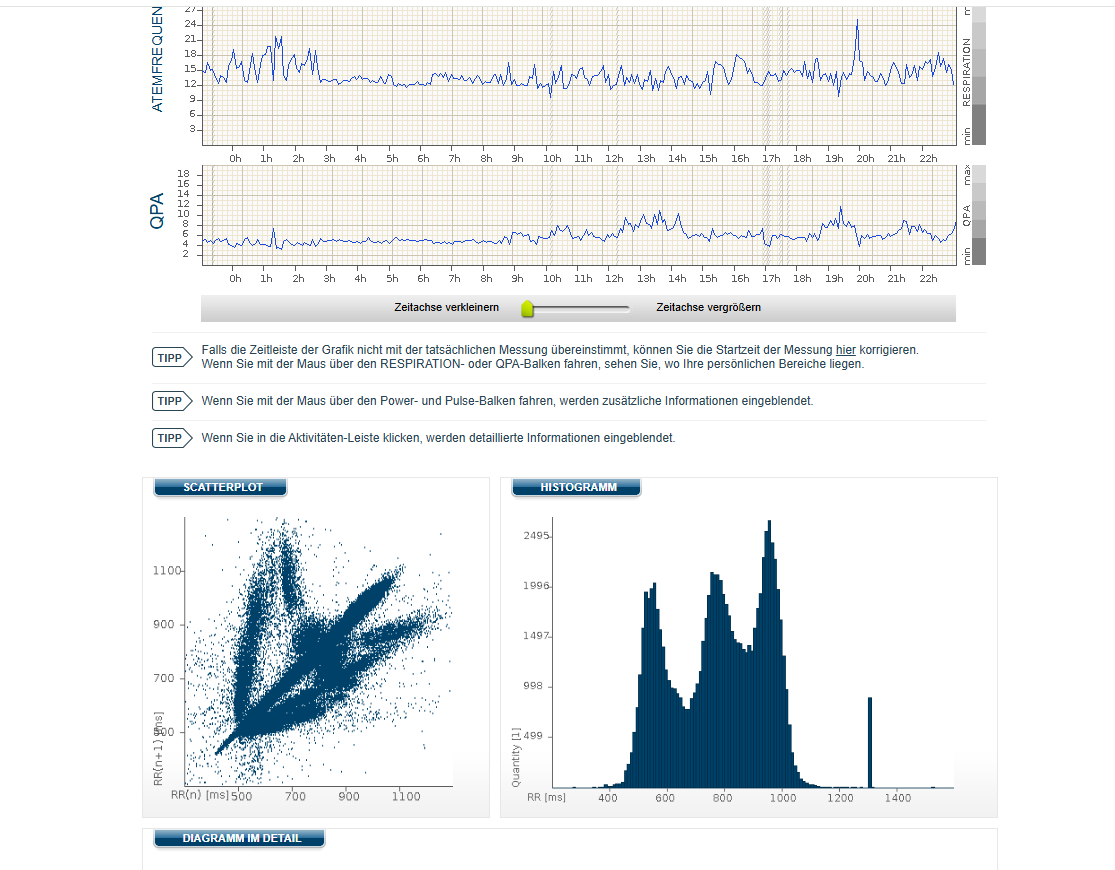Click the SCATTERPLOT panel header

pyautogui.click(x=220, y=487)
